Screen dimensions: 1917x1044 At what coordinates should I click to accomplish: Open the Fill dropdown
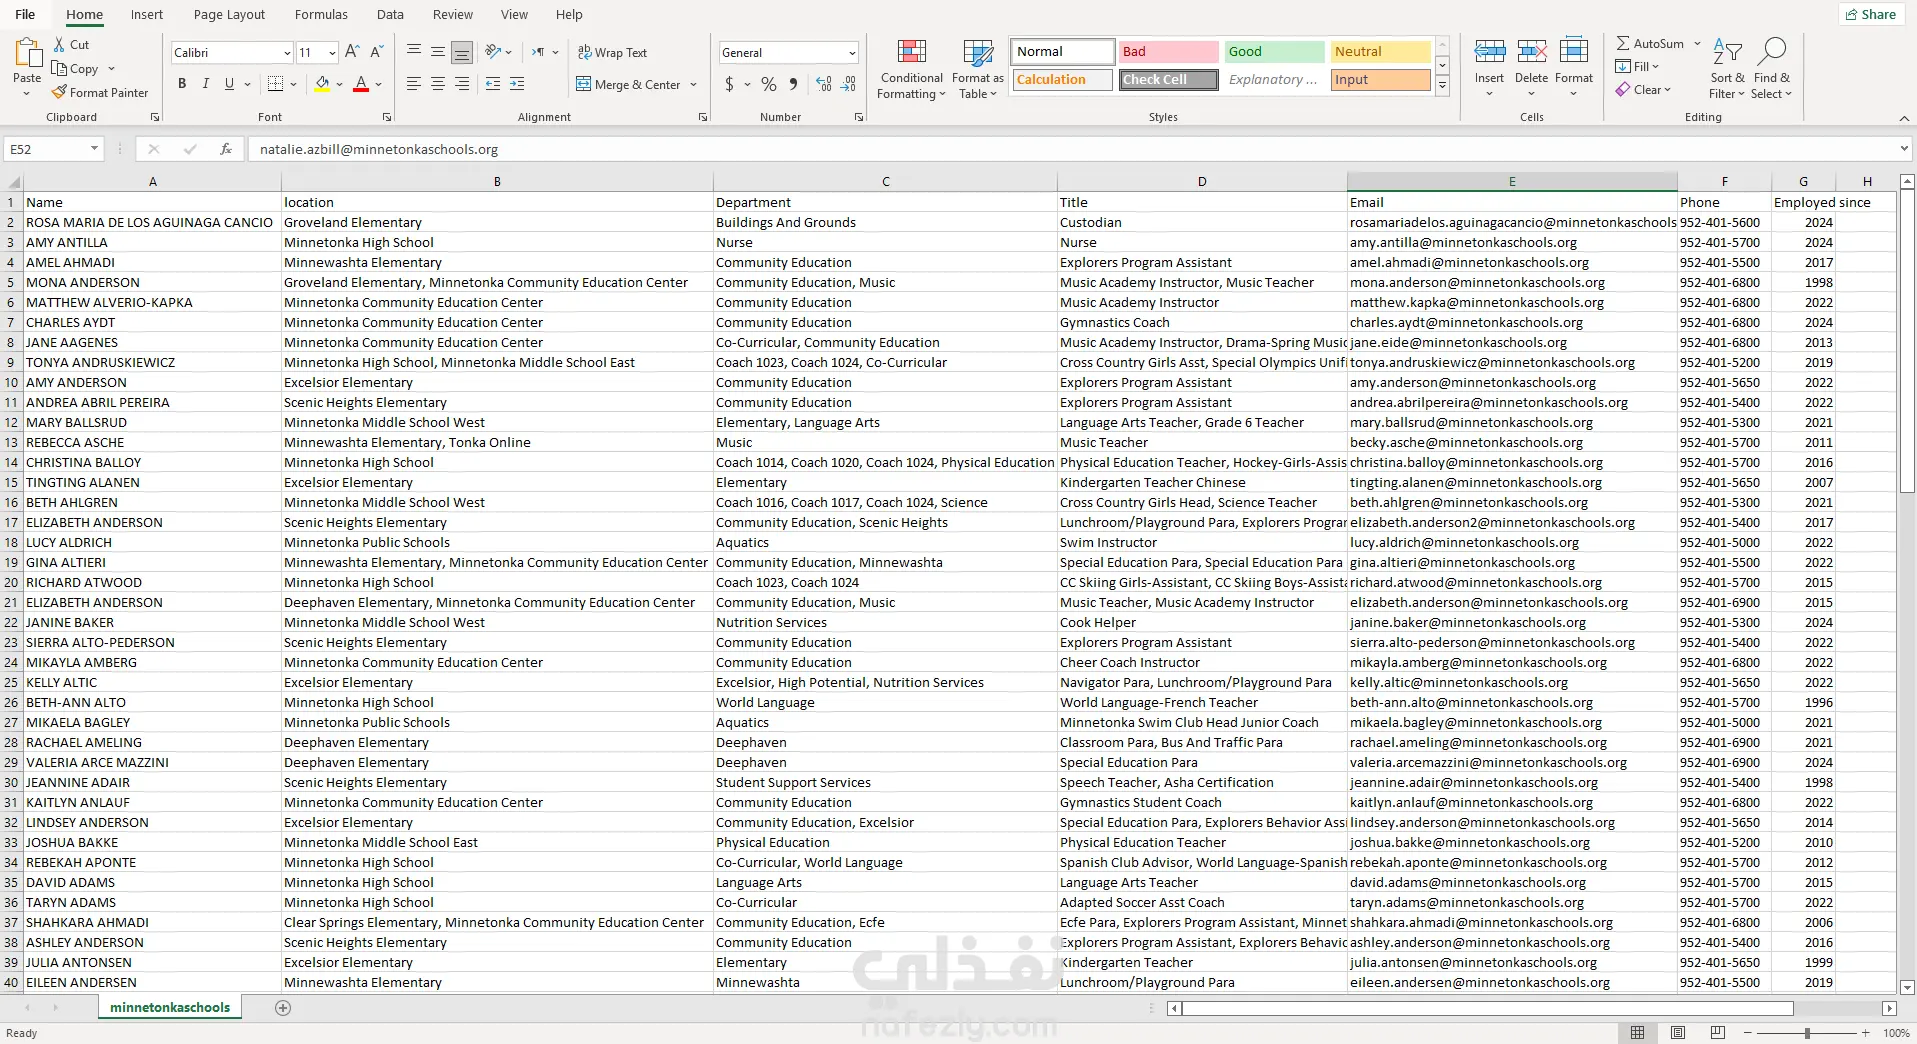(1638, 67)
